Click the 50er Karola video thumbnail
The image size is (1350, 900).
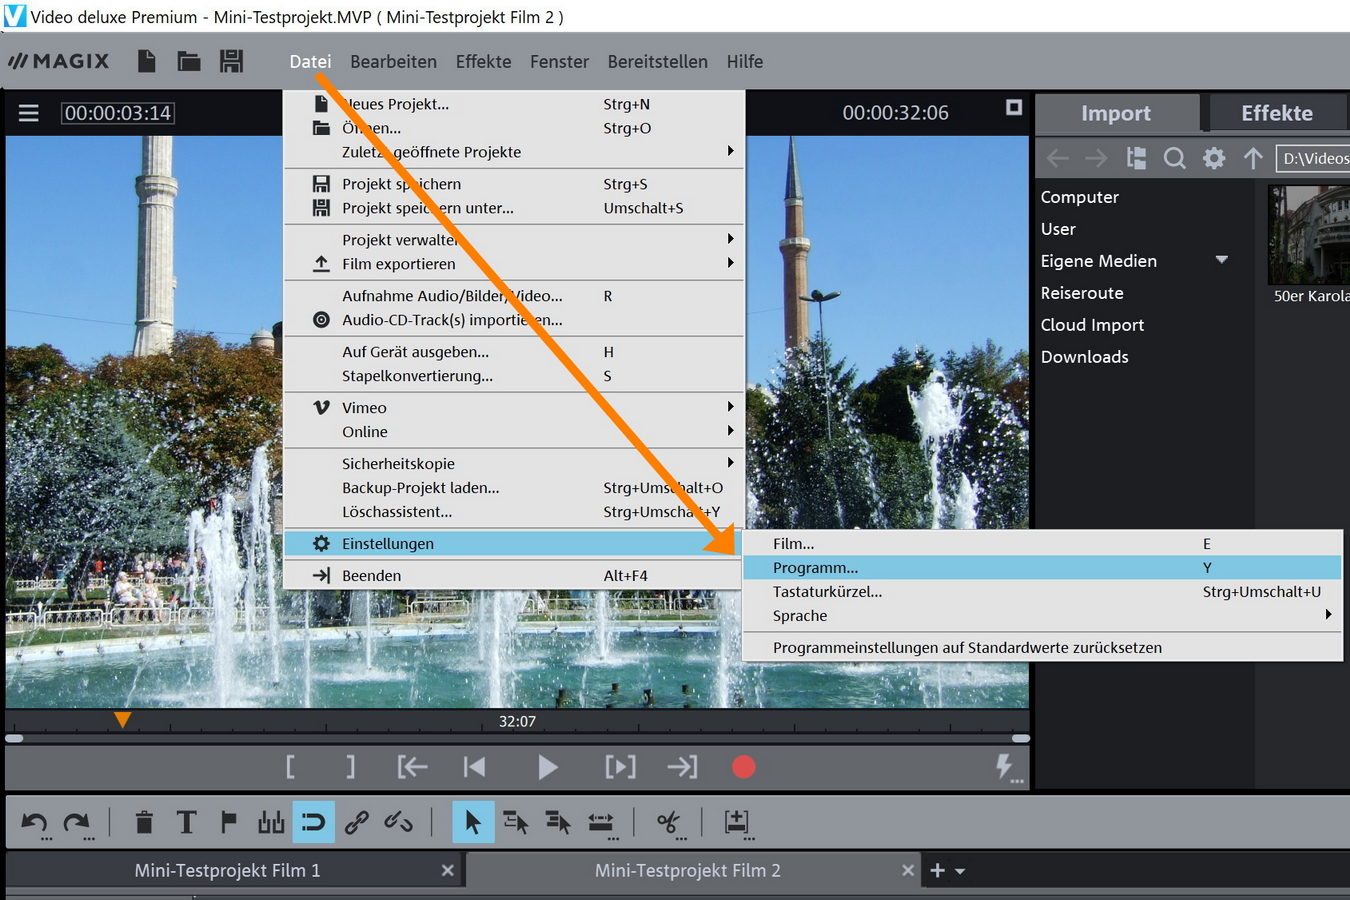coord(1309,235)
